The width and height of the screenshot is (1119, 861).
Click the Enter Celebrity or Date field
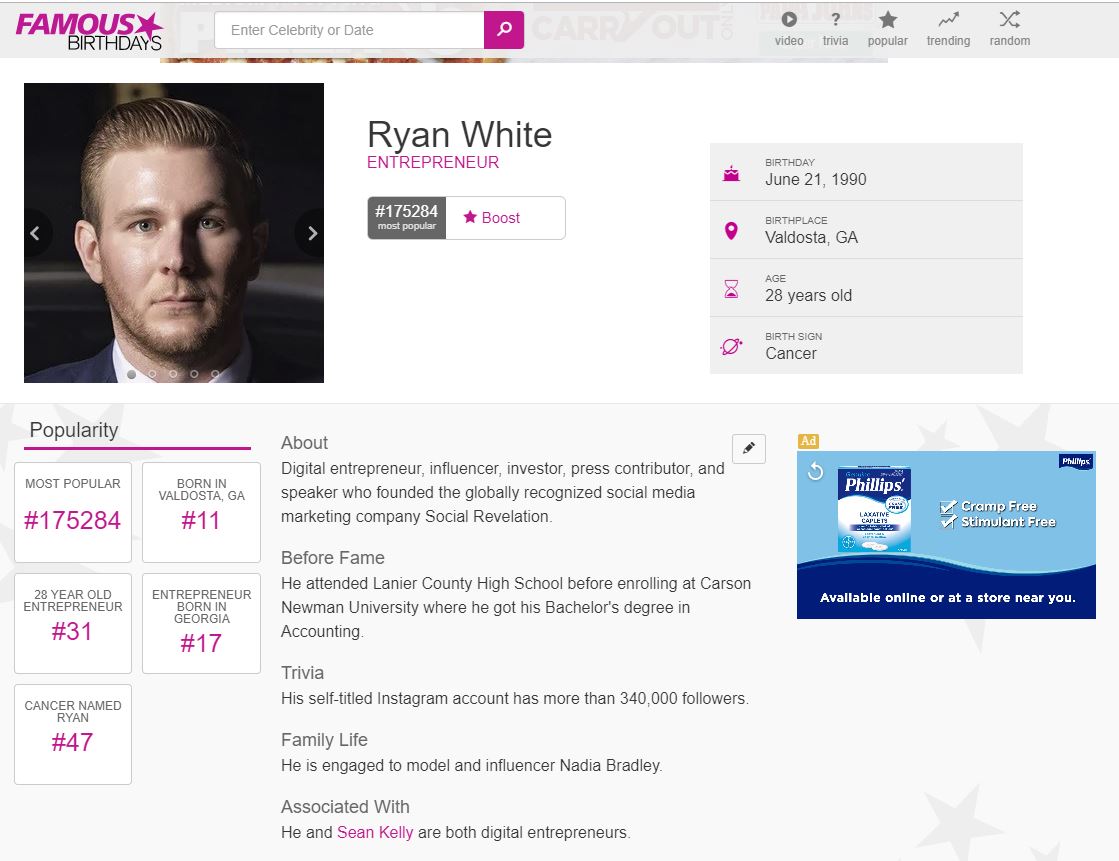click(x=349, y=30)
